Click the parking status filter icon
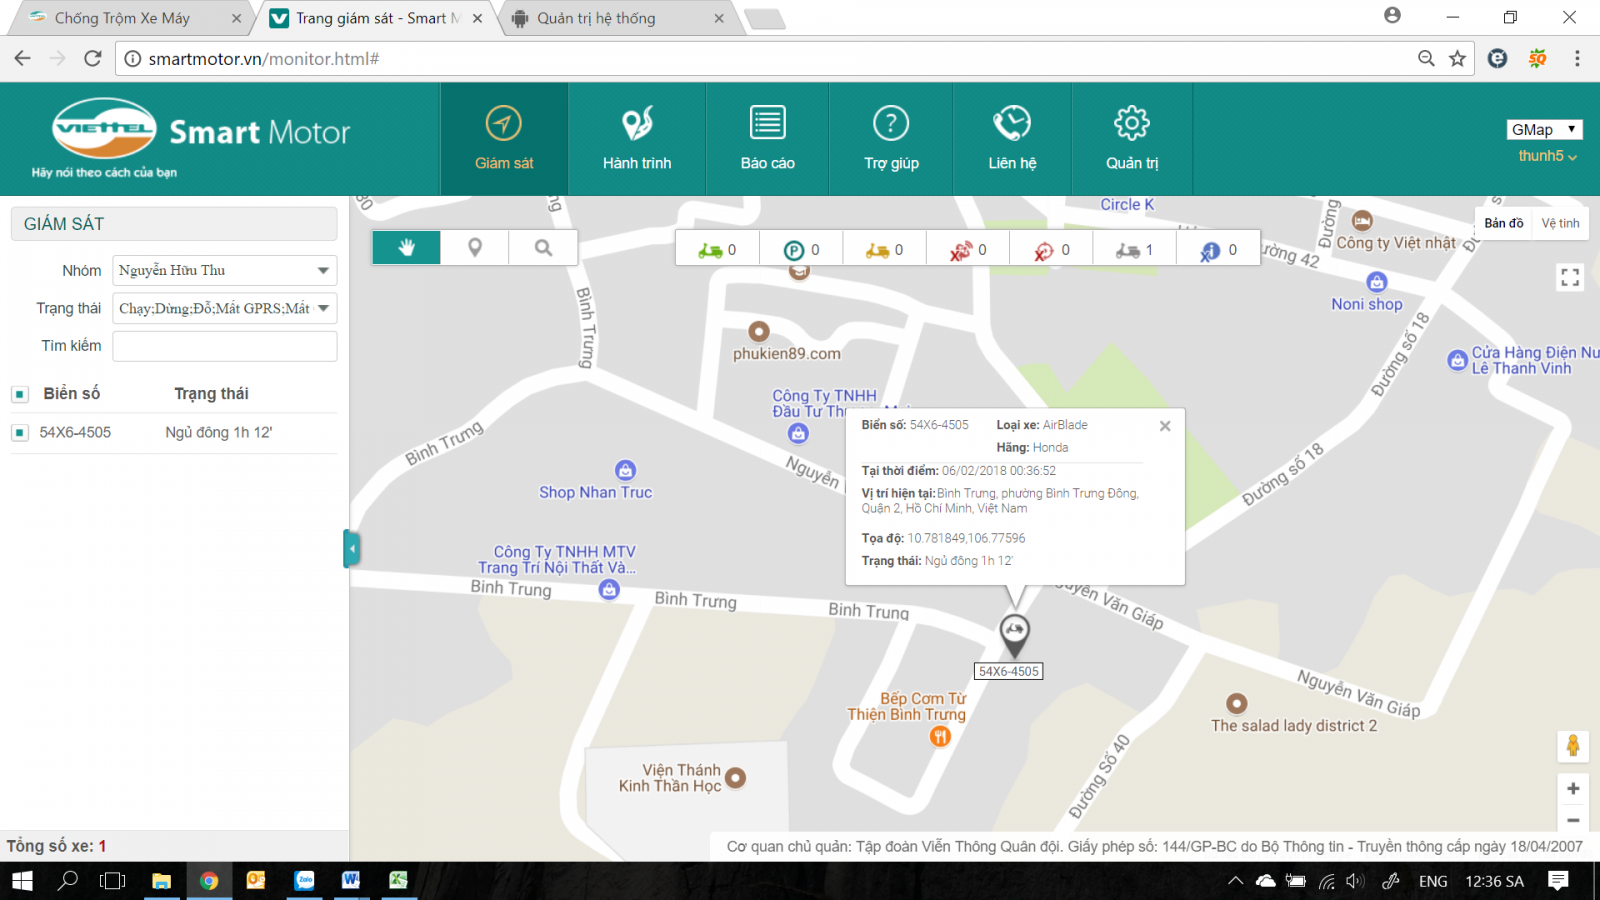The height and width of the screenshot is (900, 1600). [x=794, y=251]
